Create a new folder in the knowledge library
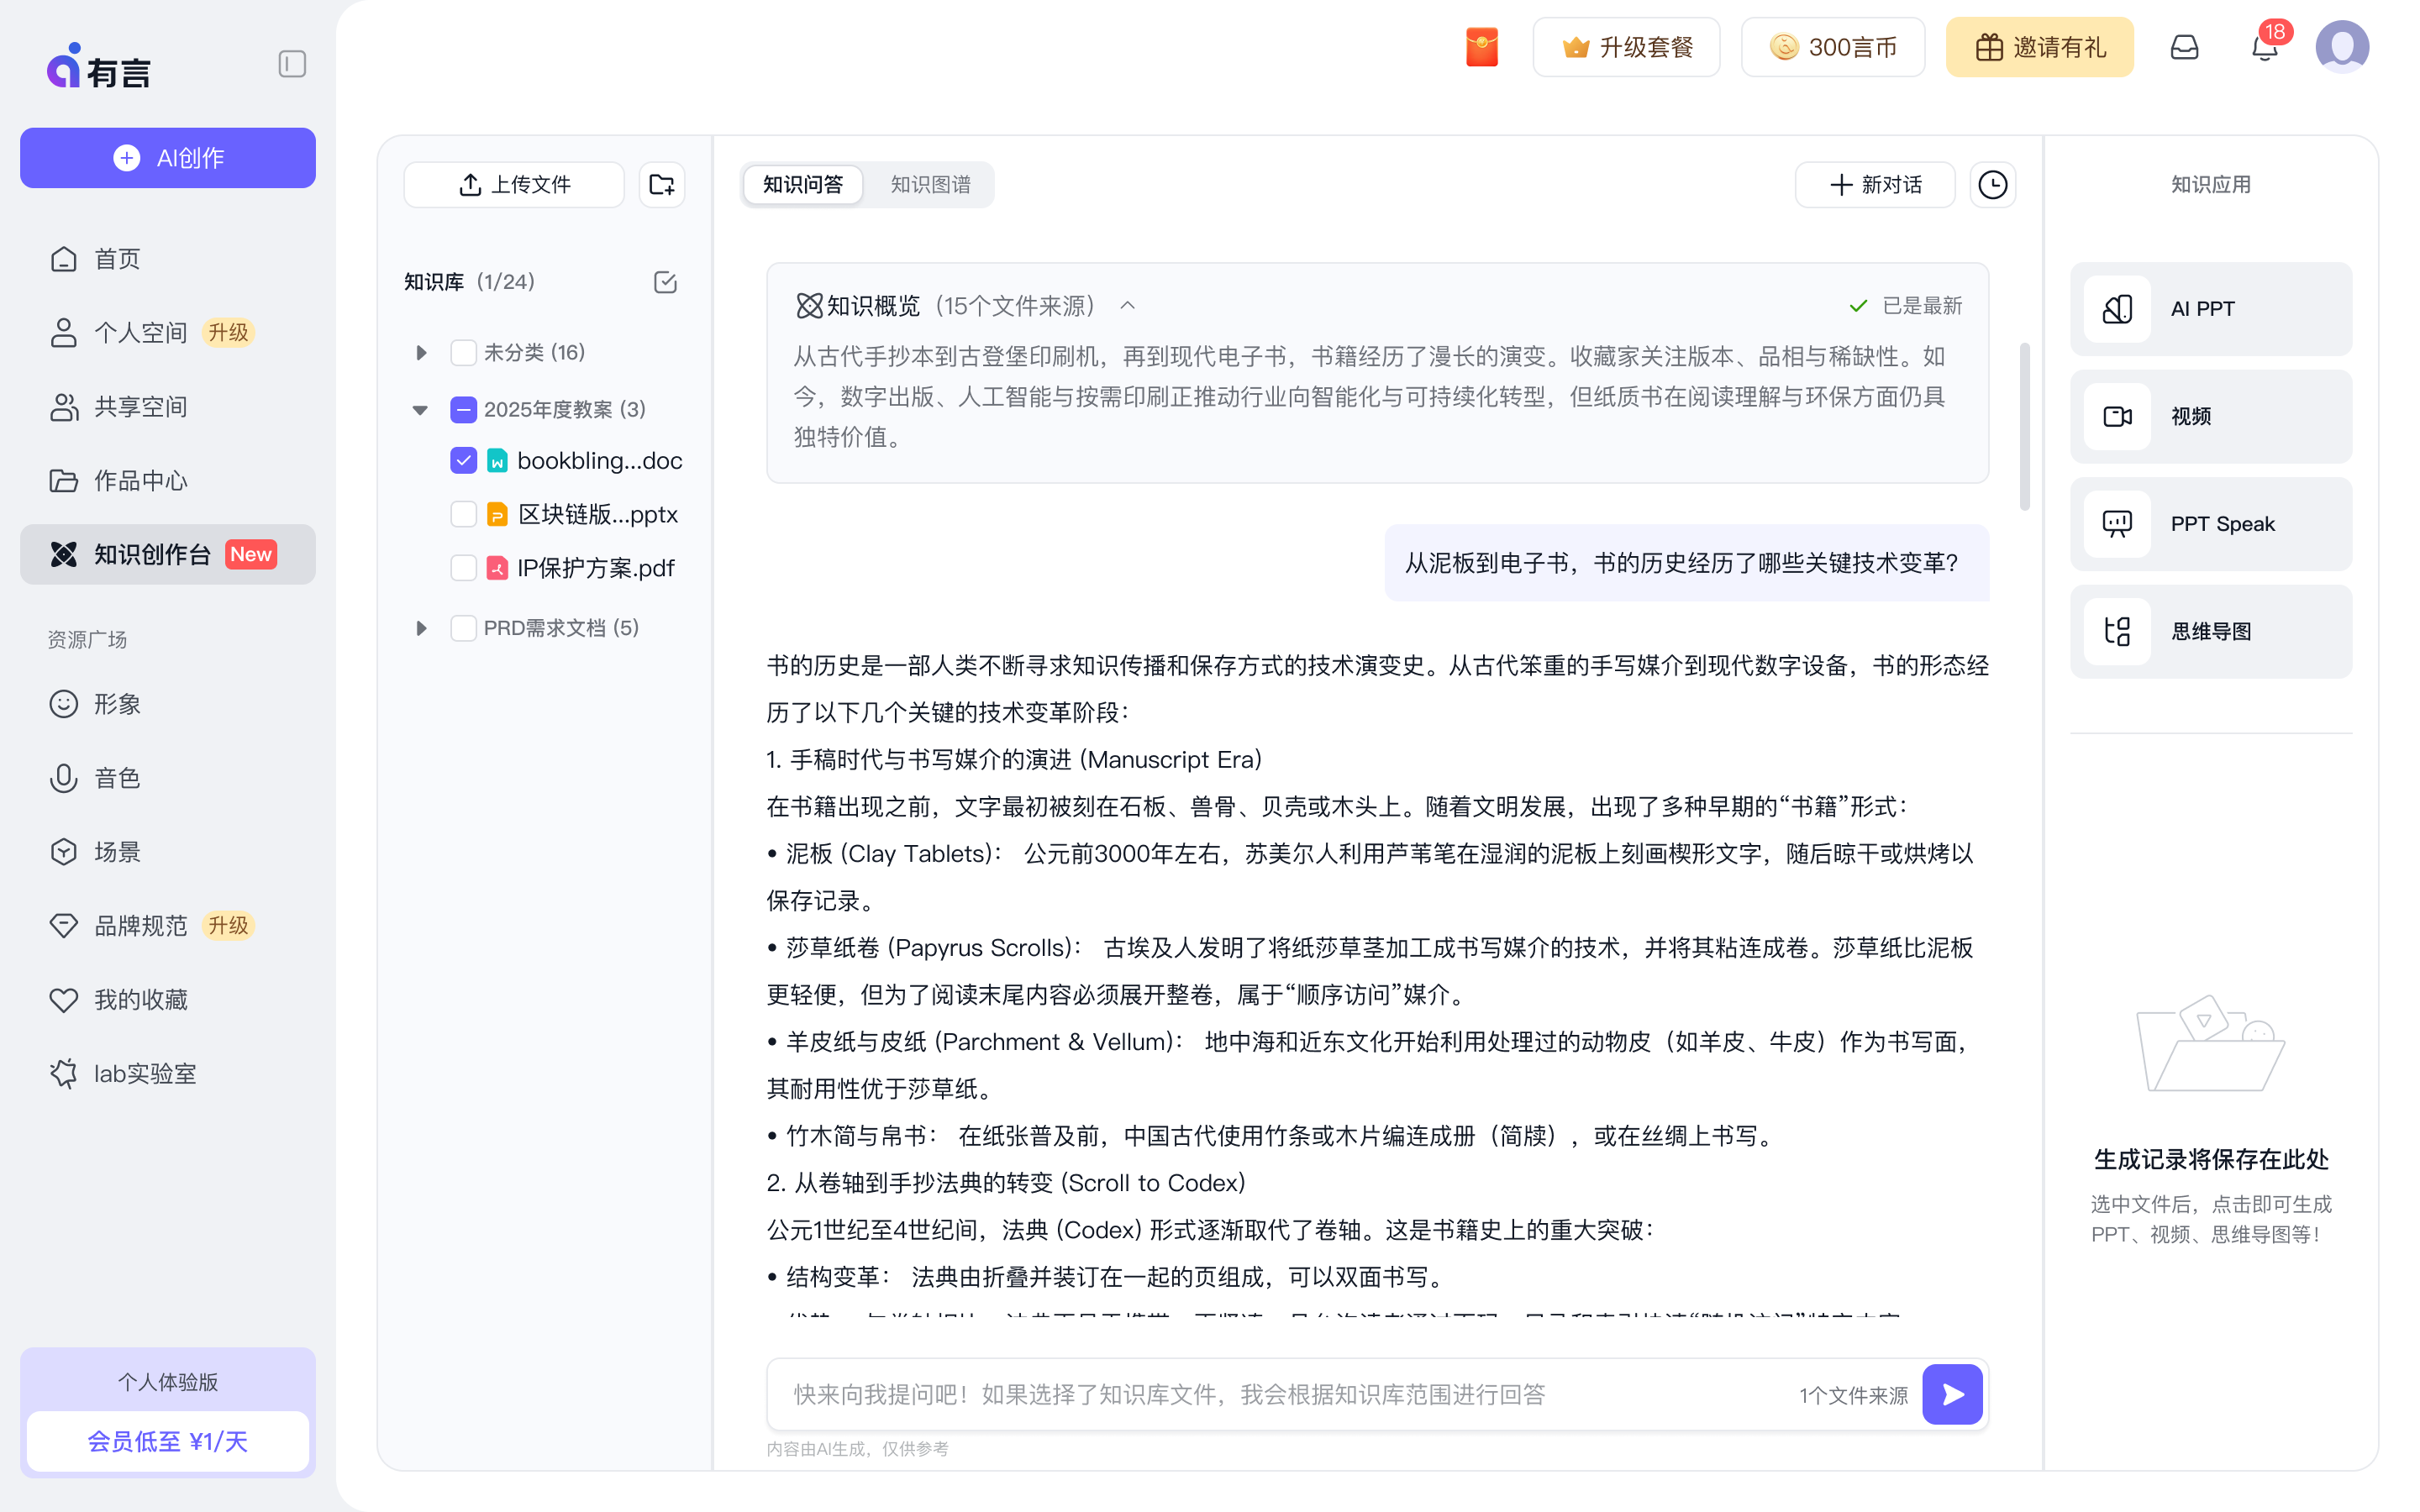This screenshot has width=2420, height=1512. coord(661,184)
